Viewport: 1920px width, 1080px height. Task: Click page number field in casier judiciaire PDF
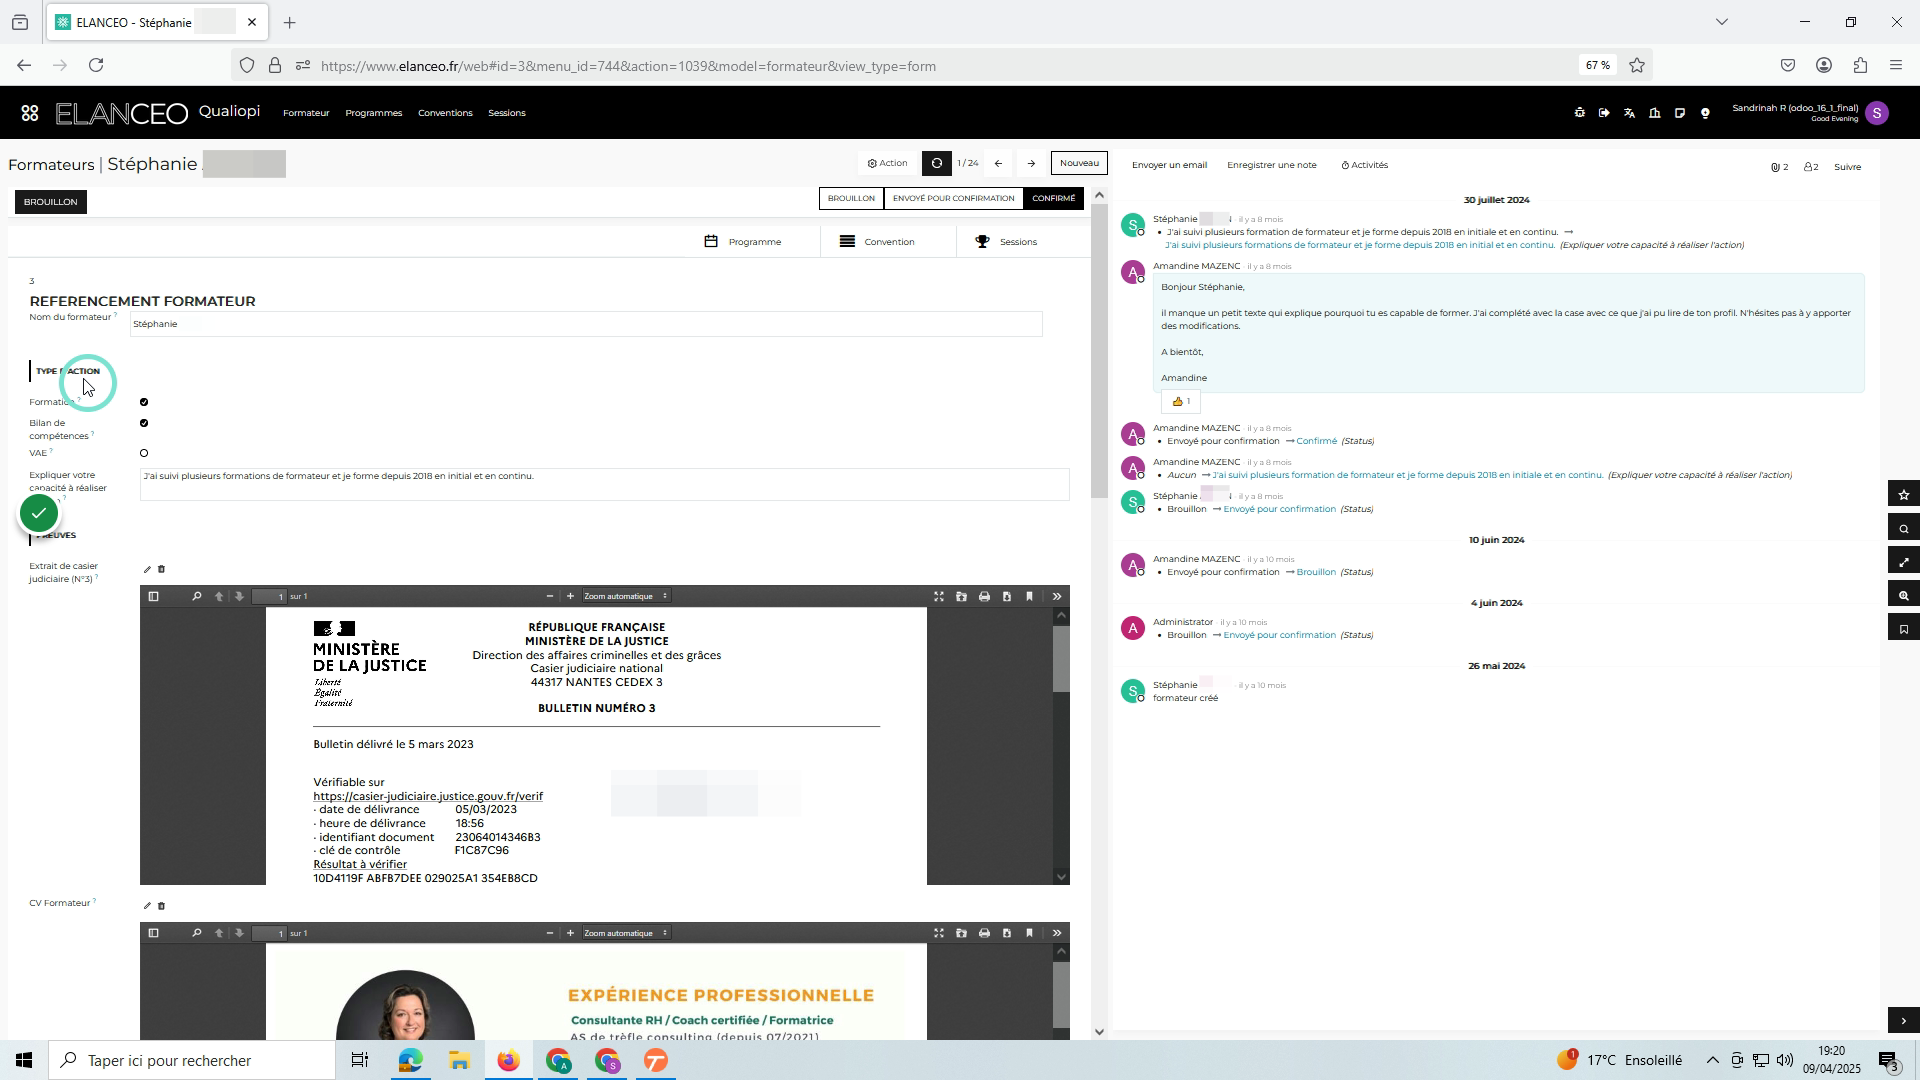coord(269,597)
